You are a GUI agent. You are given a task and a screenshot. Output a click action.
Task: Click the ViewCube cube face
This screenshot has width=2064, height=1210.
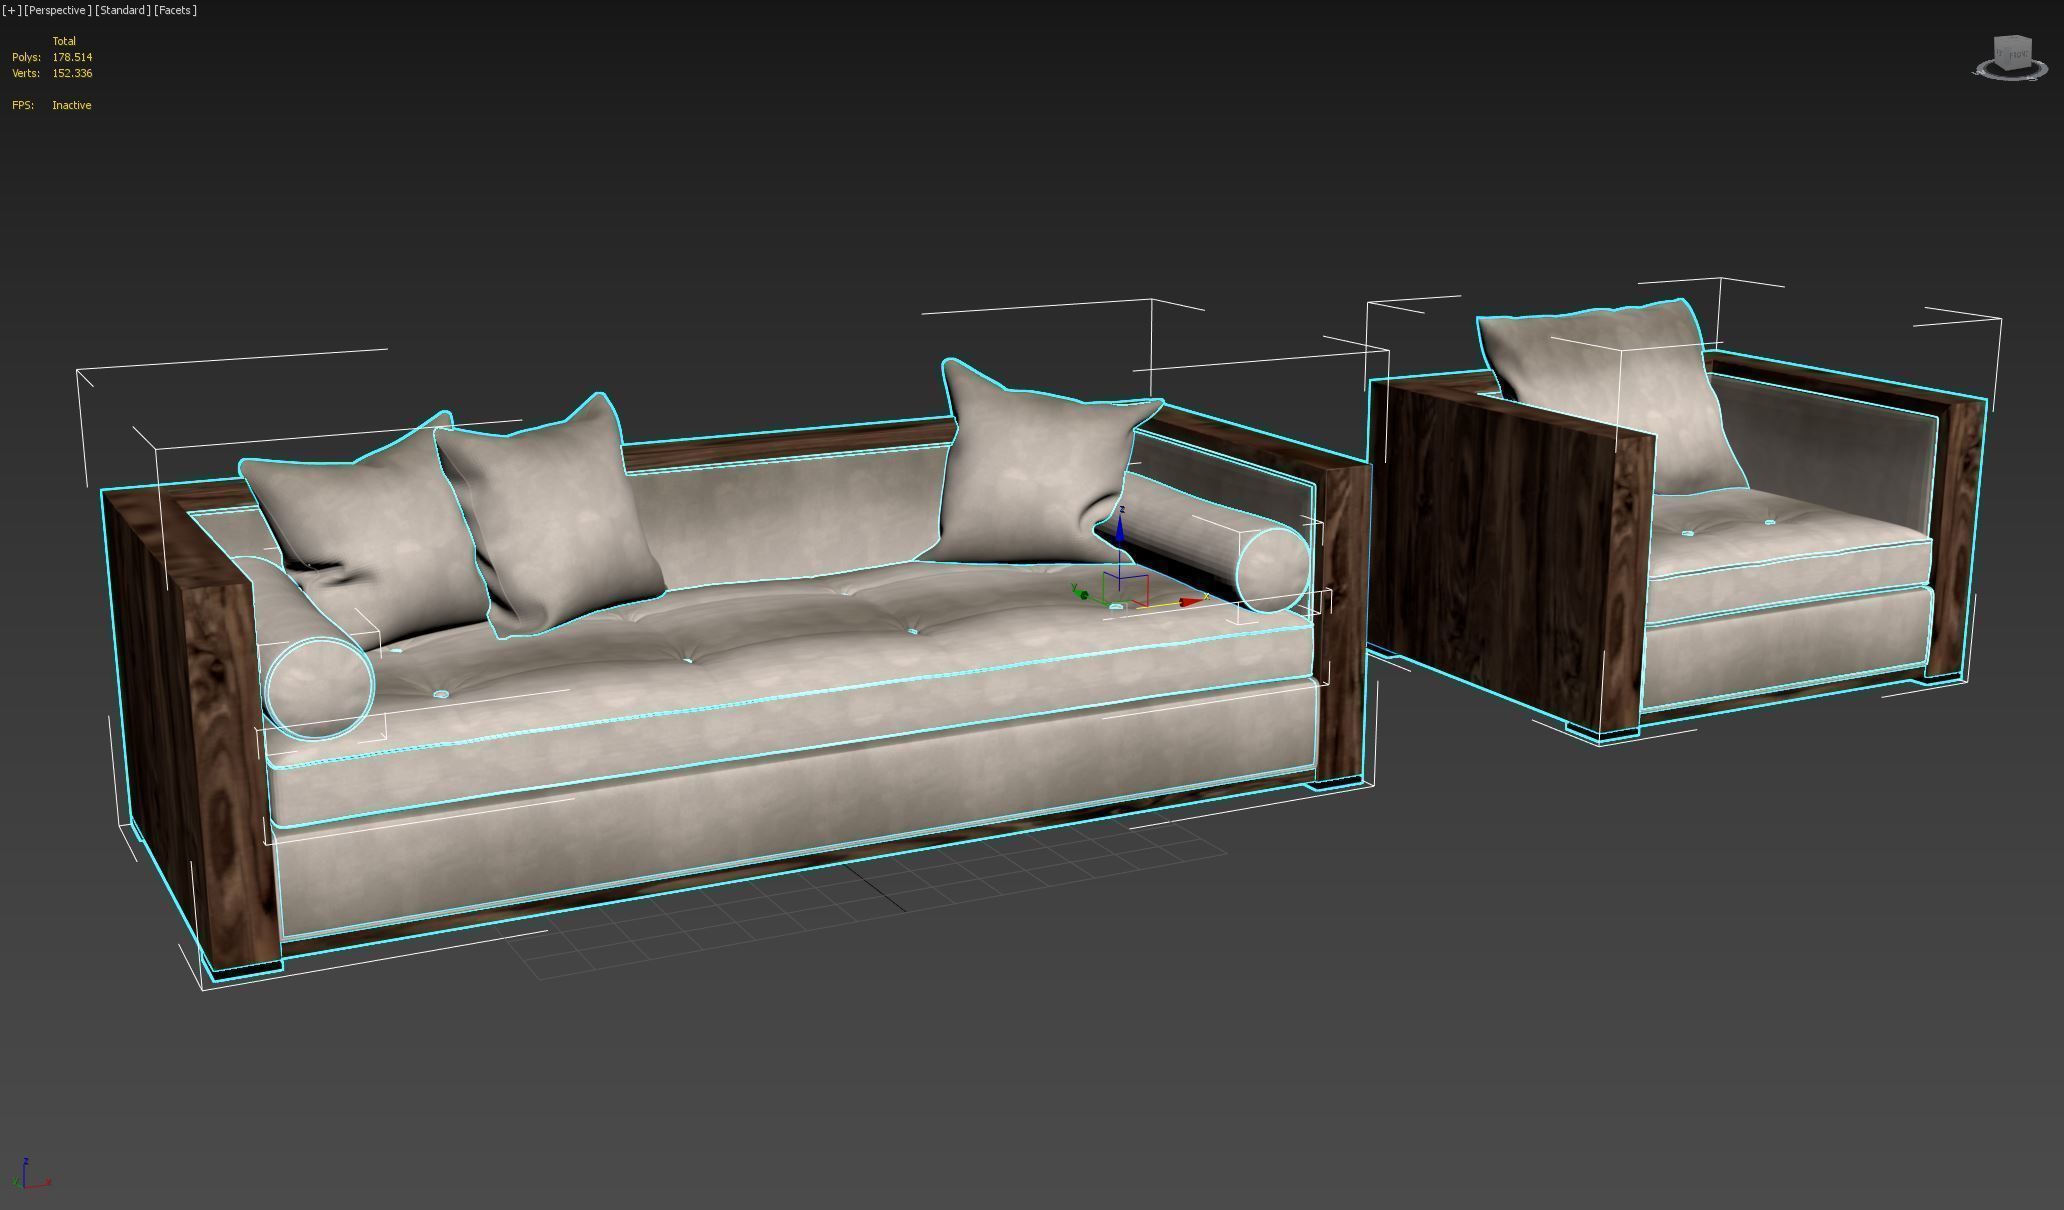click(2012, 52)
